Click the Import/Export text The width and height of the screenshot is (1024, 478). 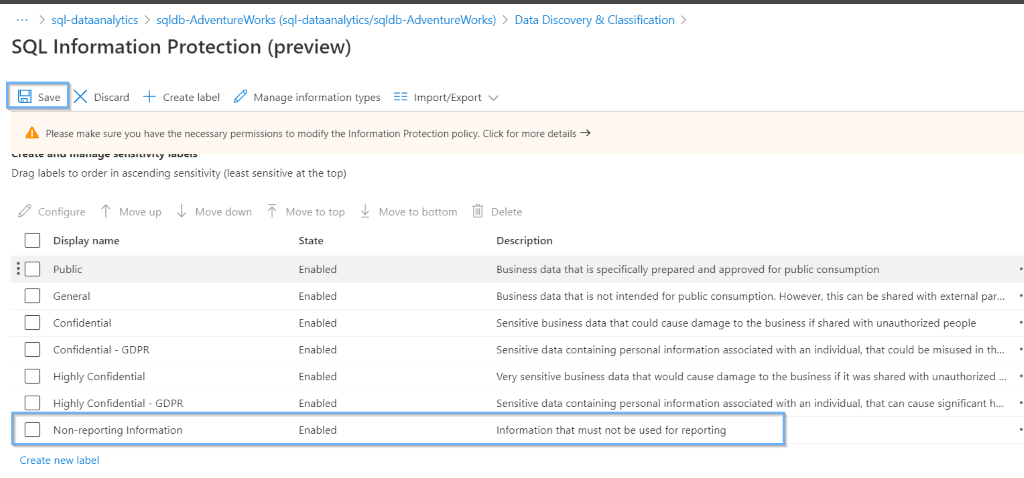click(448, 97)
